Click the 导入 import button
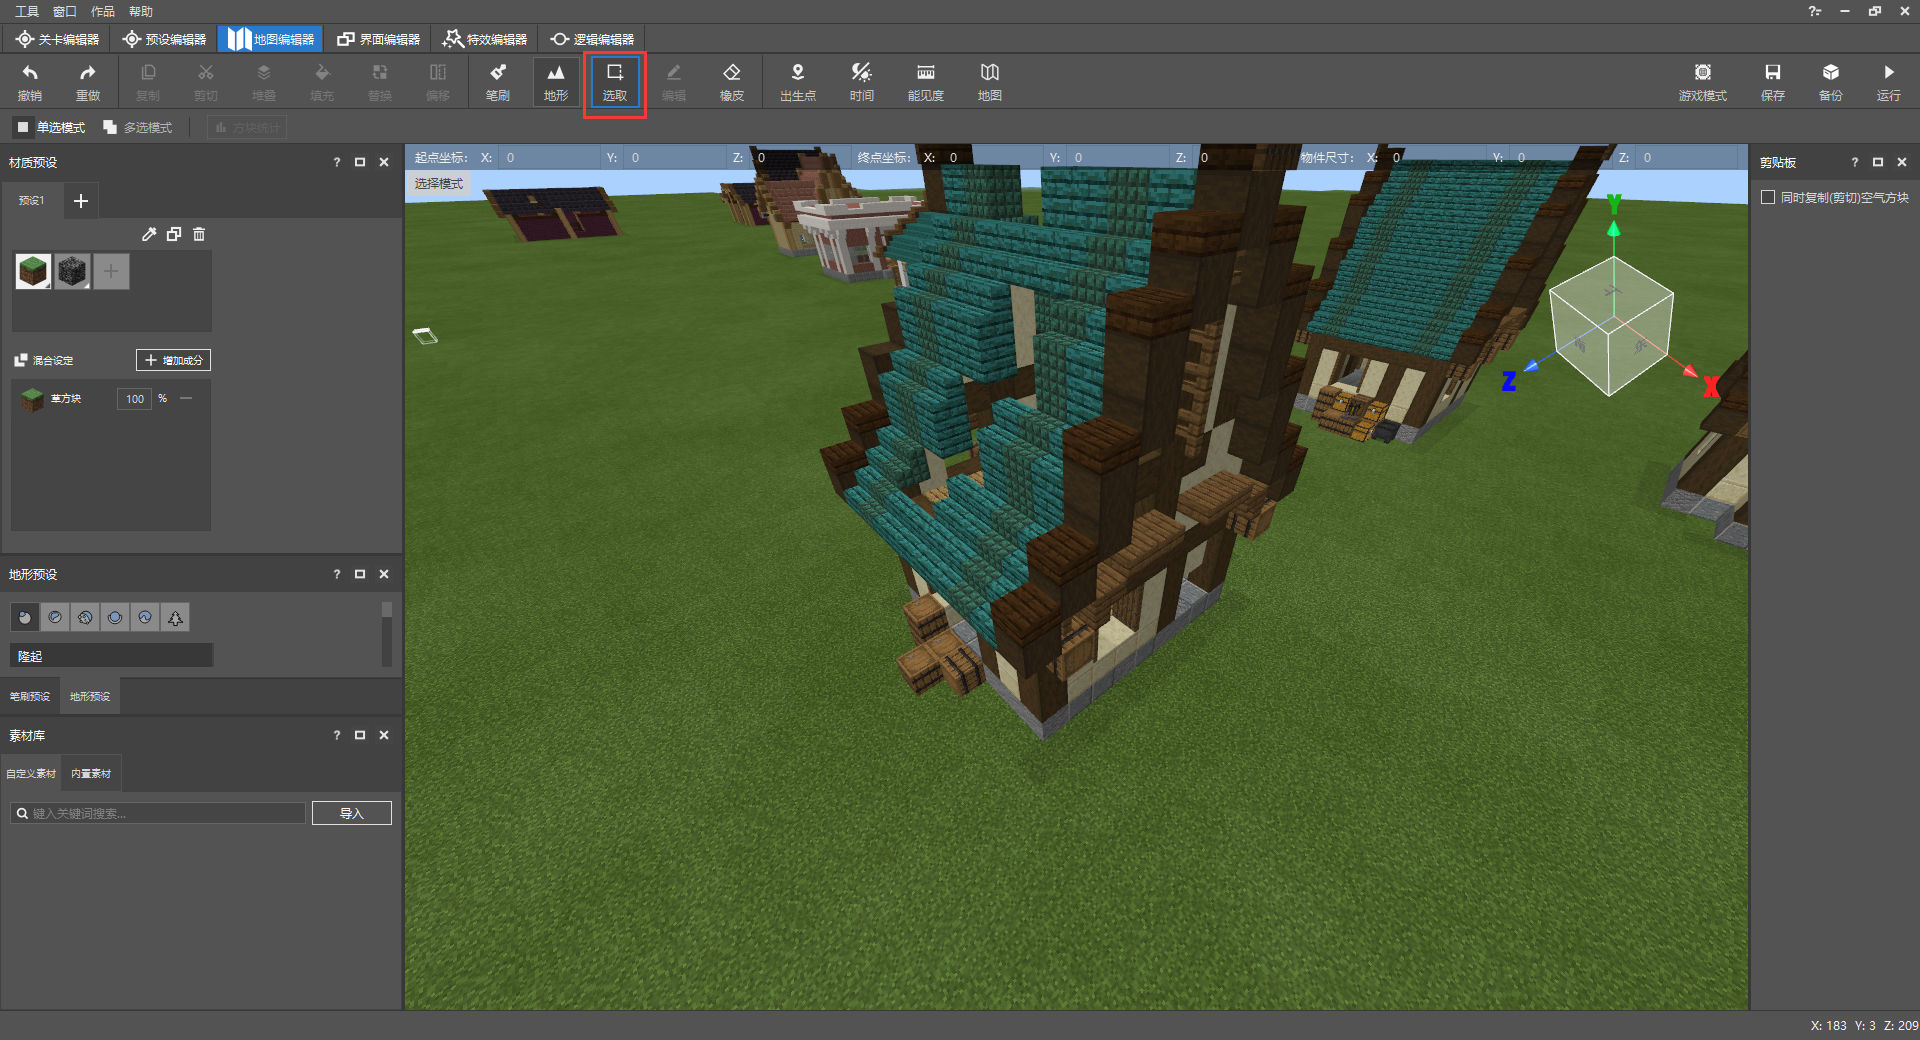The width and height of the screenshot is (1920, 1040). 352,813
